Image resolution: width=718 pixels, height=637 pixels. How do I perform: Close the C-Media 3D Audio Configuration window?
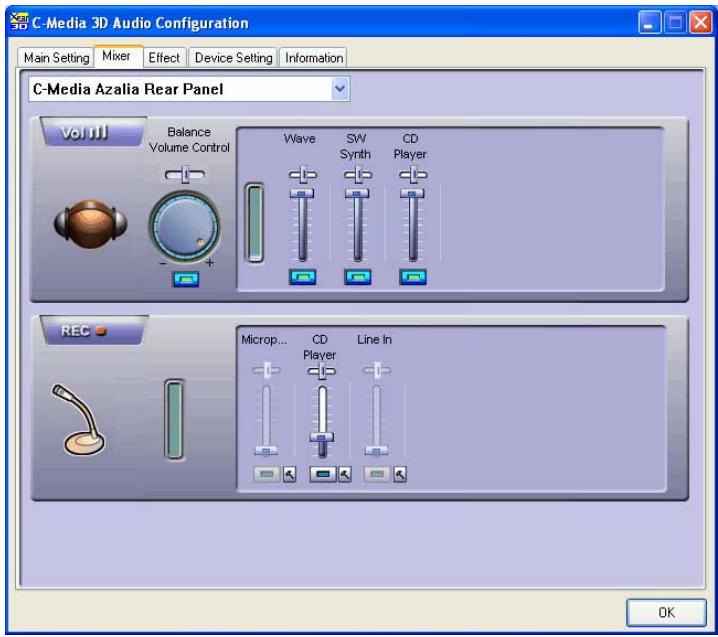point(701,22)
